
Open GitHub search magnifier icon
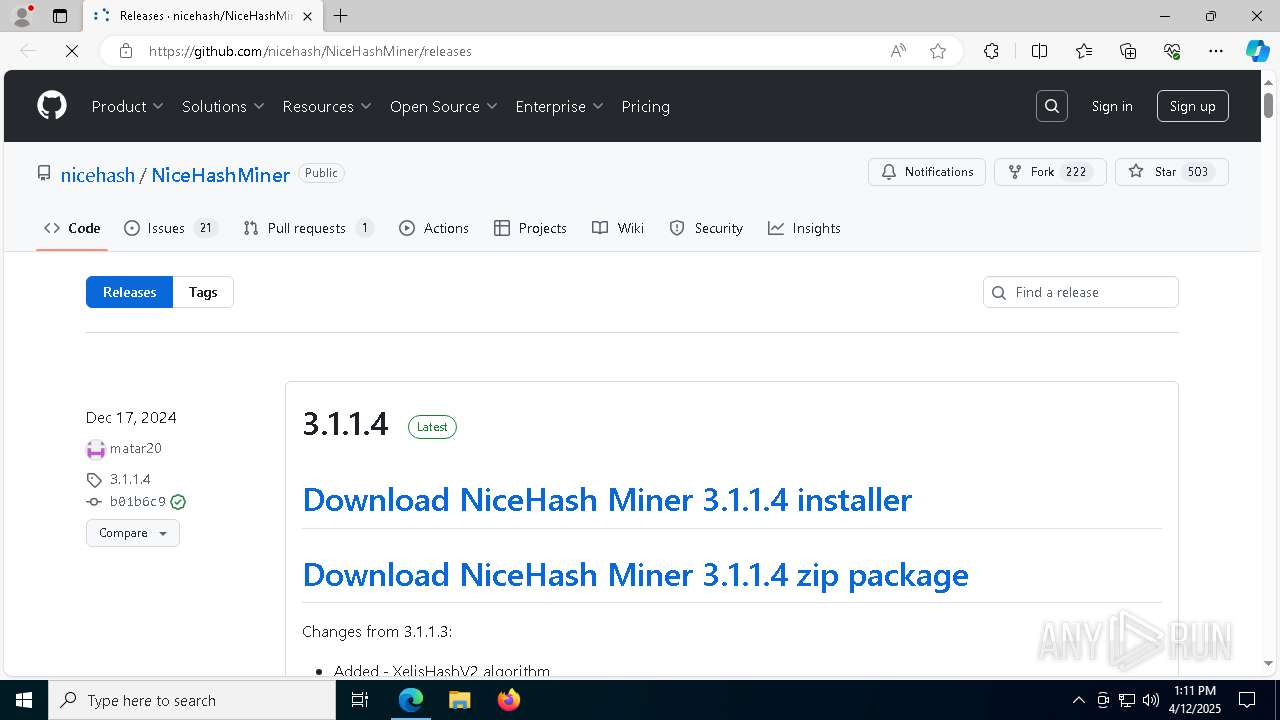(x=1052, y=106)
